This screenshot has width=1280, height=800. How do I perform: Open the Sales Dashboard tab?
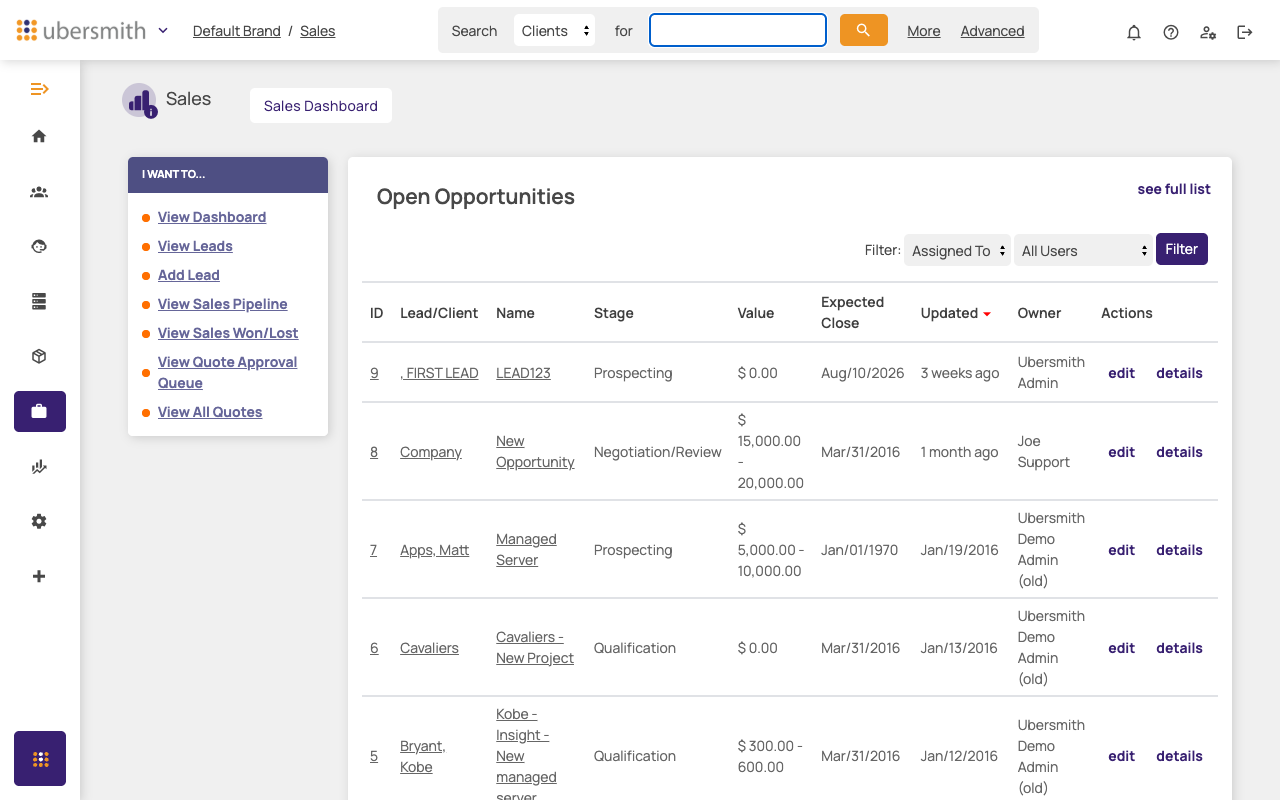coord(321,106)
